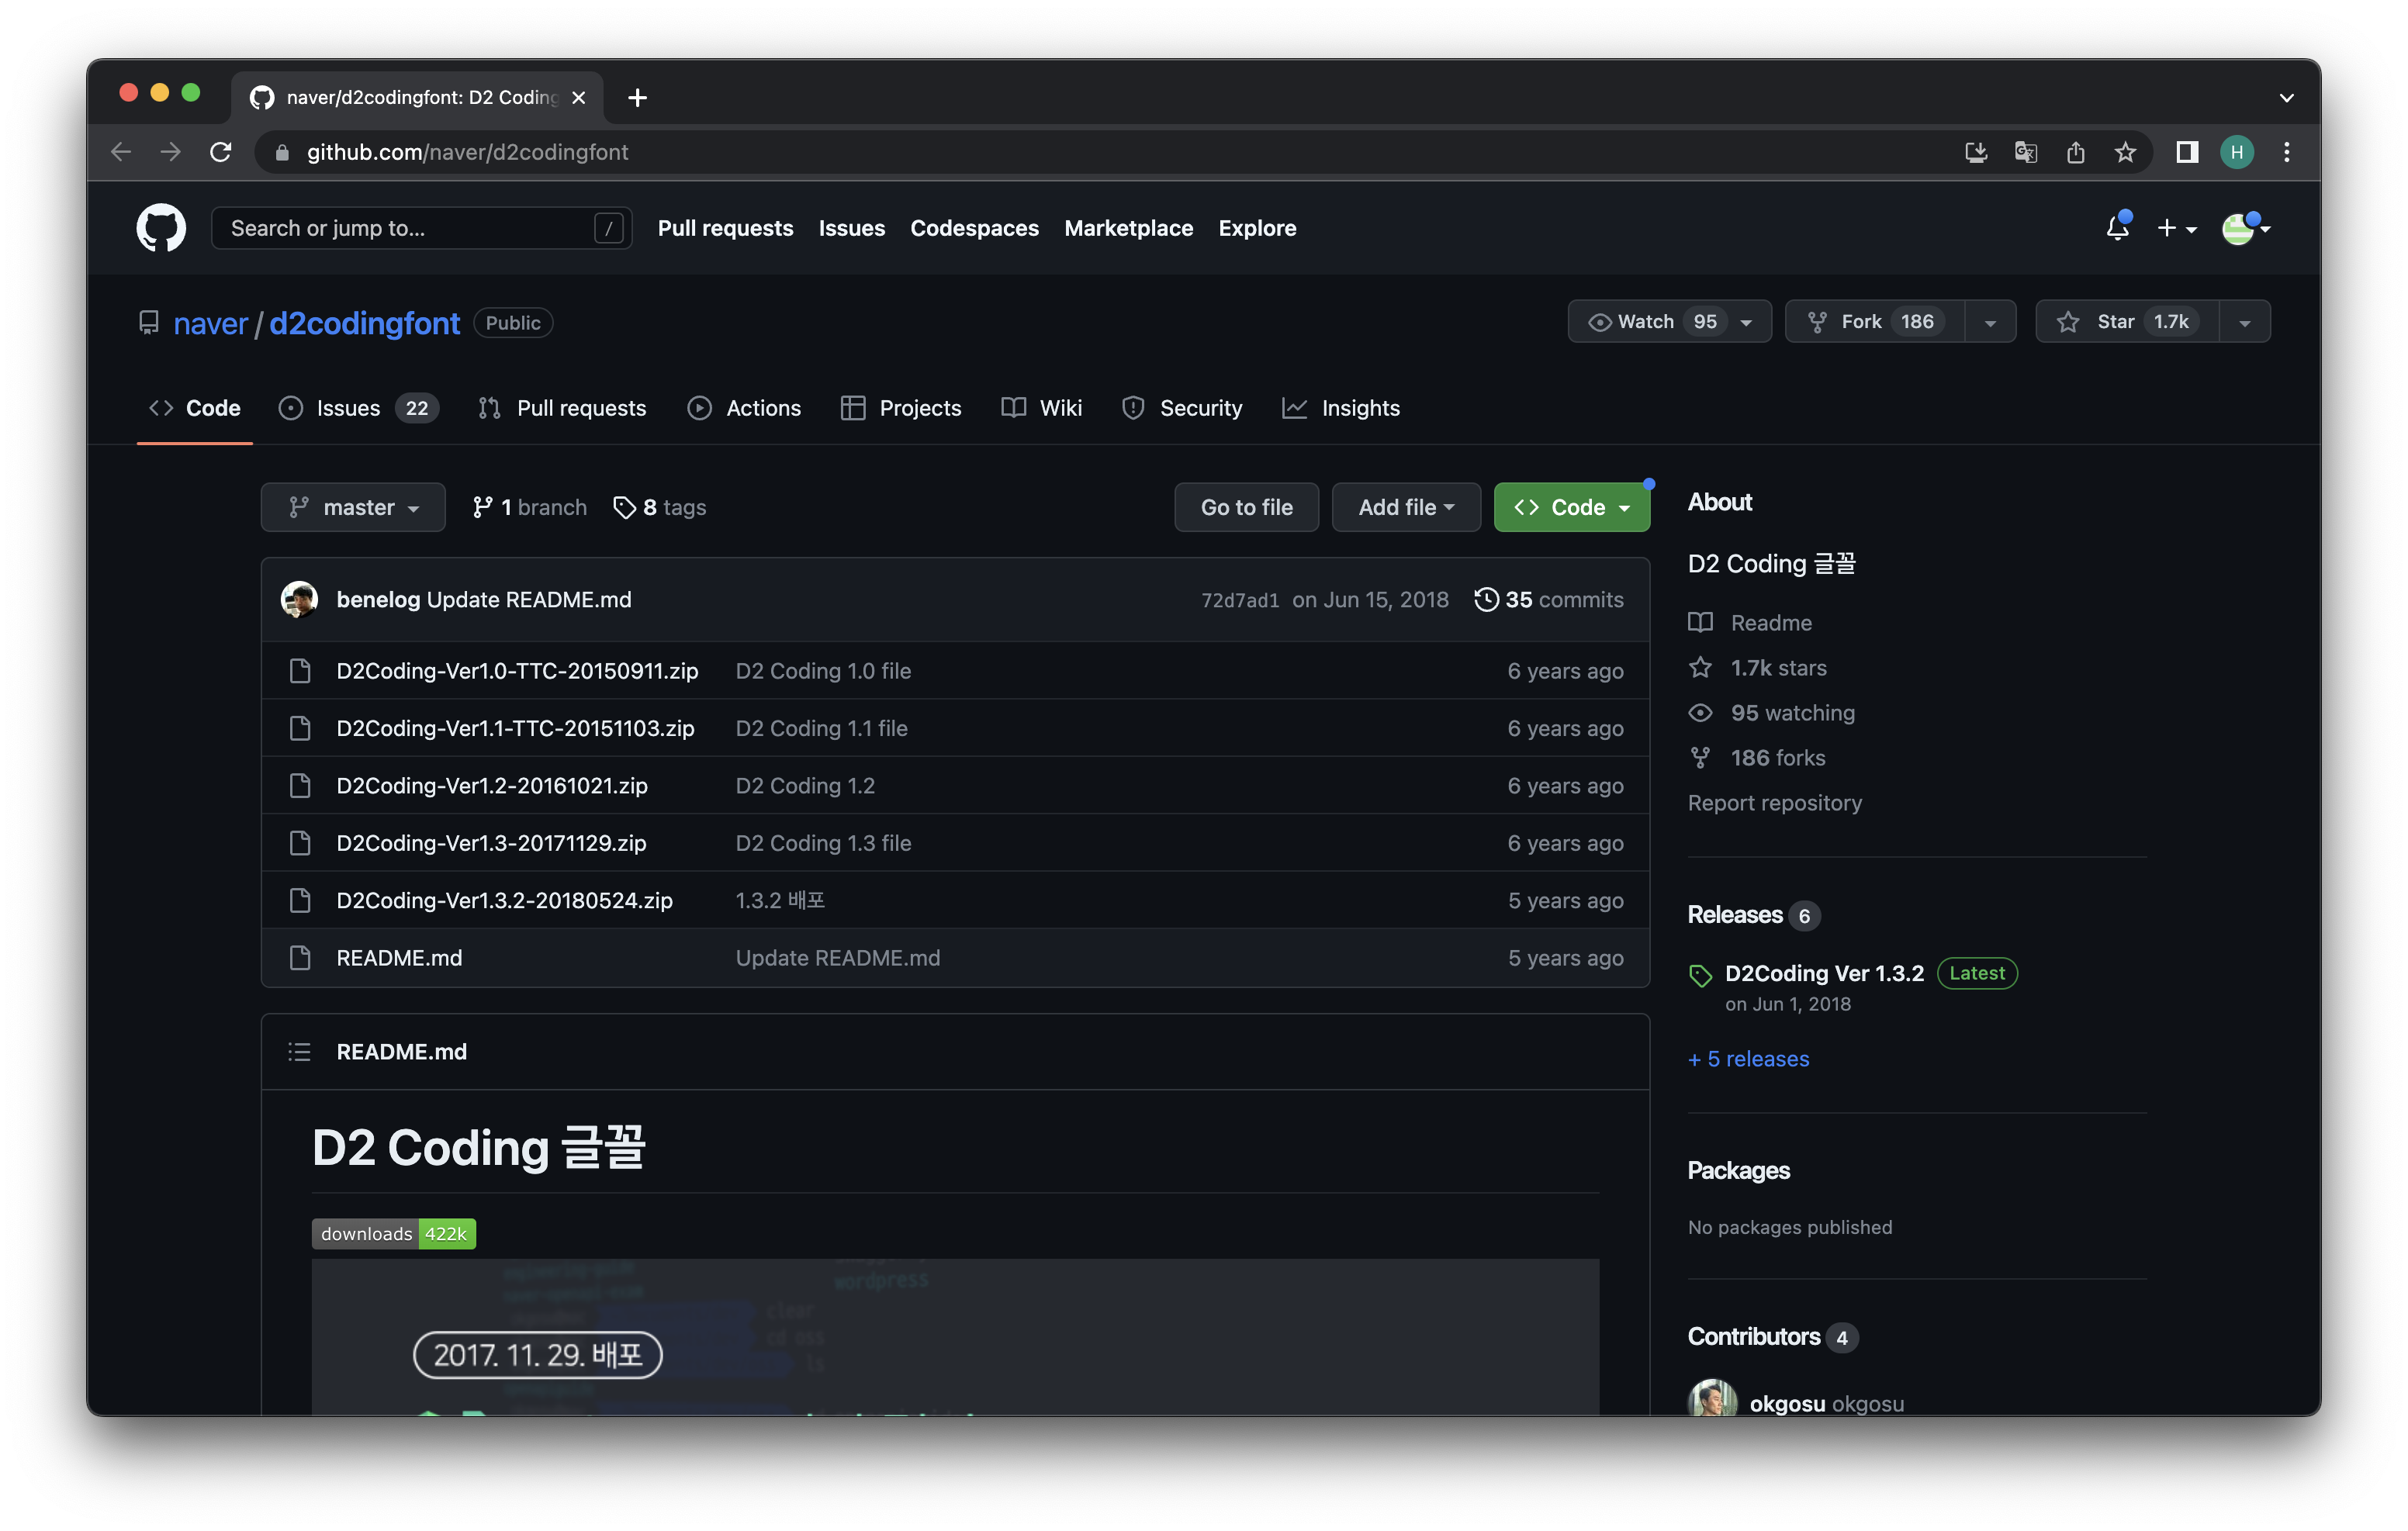Switch to the Wiki tab
The image size is (2408, 1531).
[1042, 408]
